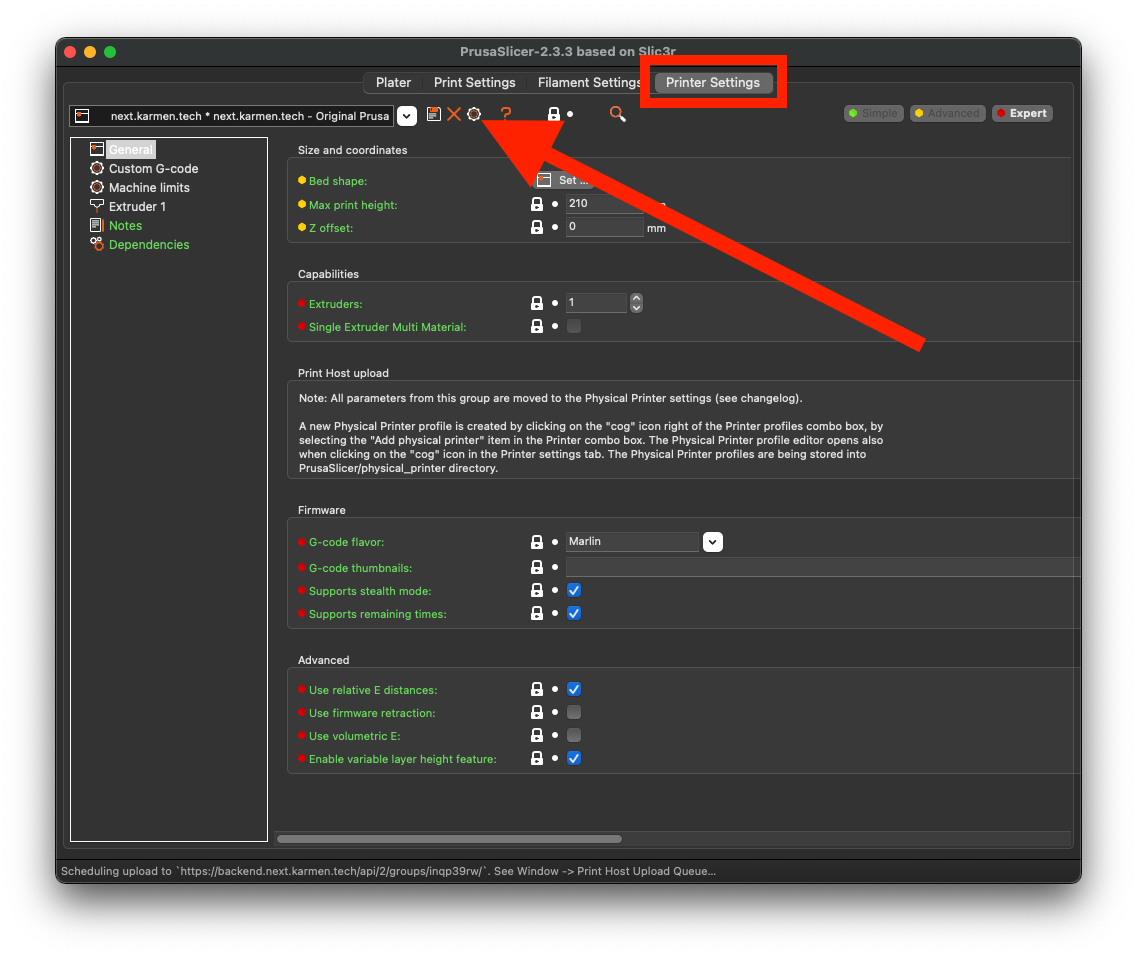Screen dimensions: 1137x957
Task: Enable Use volumetric E checkbox
Action: tap(574, 735)
